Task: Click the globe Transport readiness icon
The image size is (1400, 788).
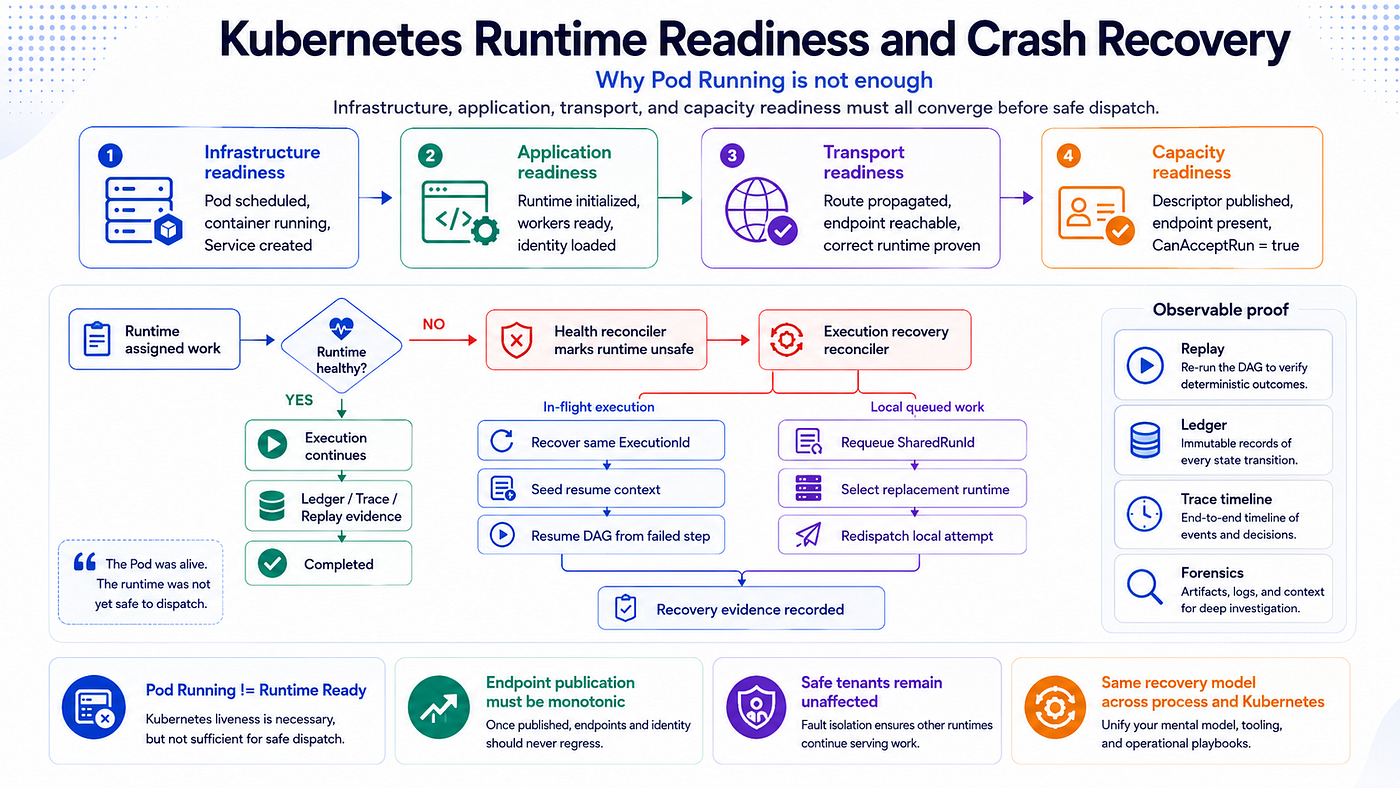Action: 762,211
